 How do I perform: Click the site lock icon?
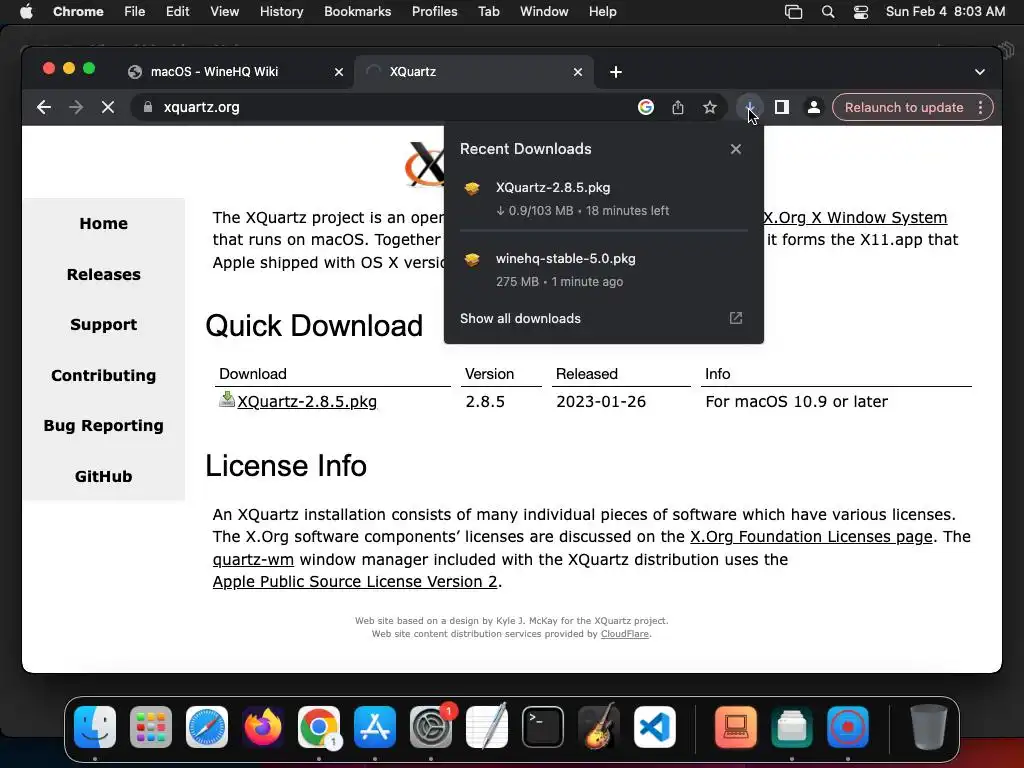pyautogui.click(x=148, y=107)
